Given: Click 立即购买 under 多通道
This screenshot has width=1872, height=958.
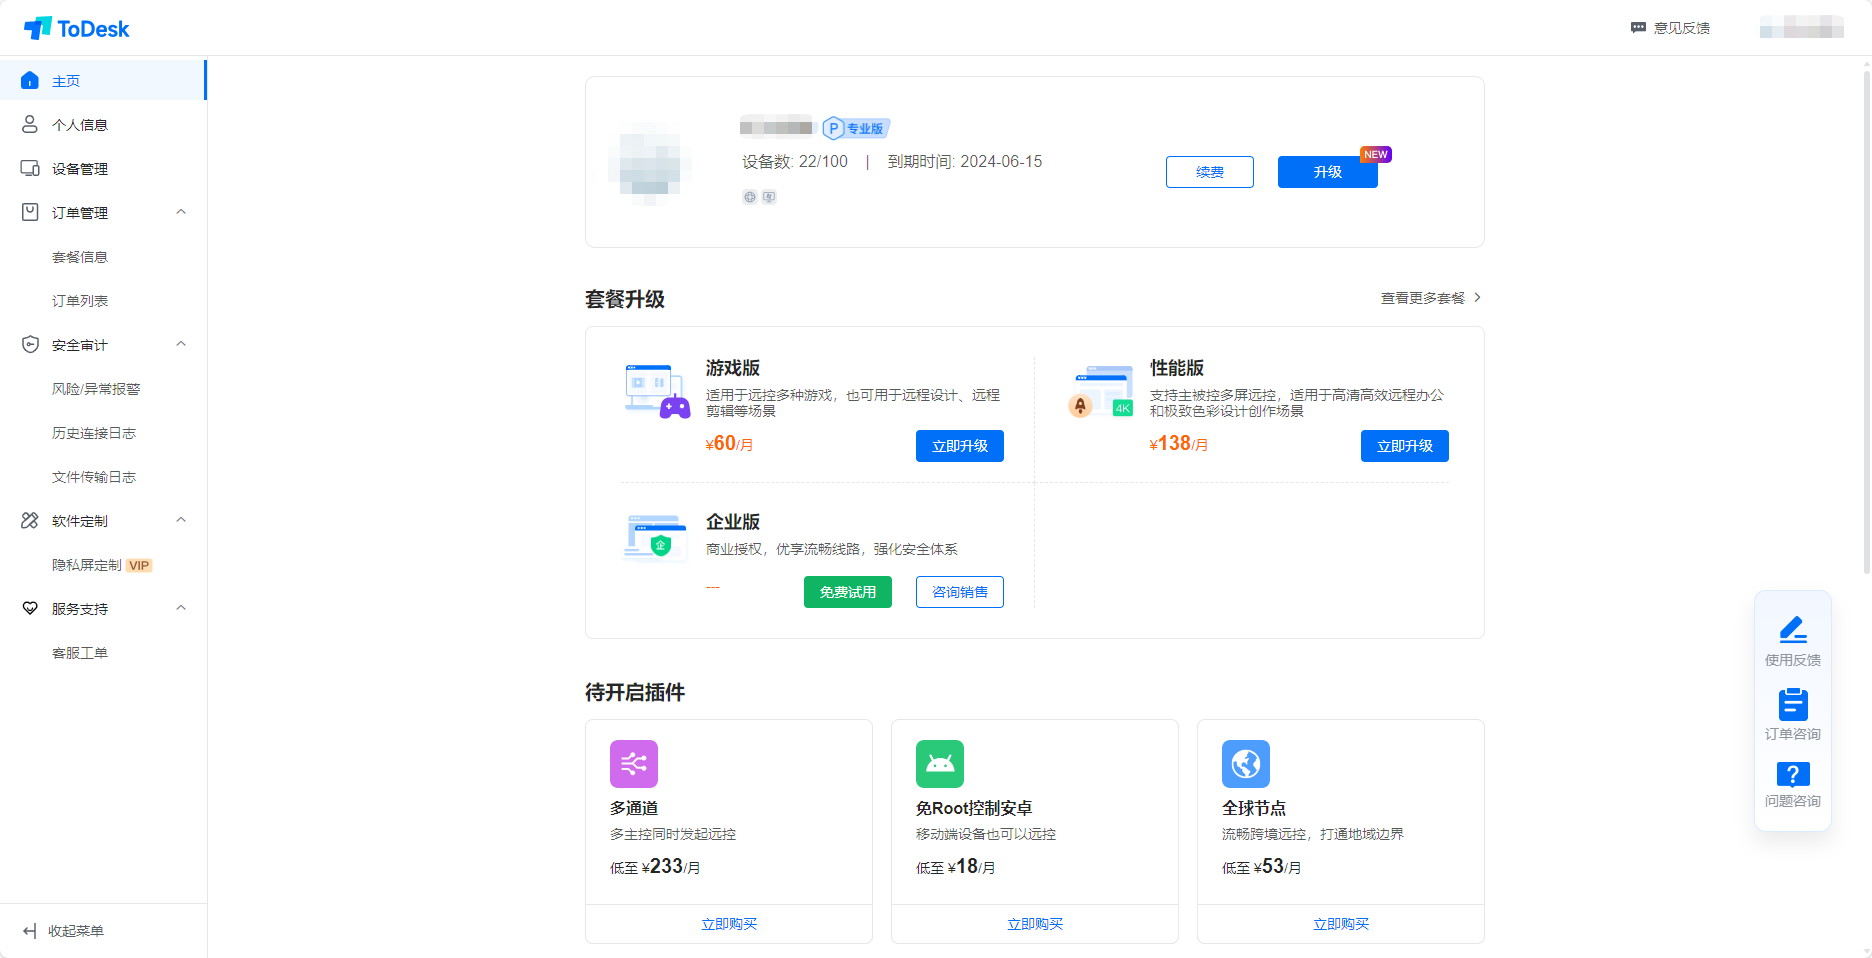Looking at the screenshot, I should [x=729, y=924].
